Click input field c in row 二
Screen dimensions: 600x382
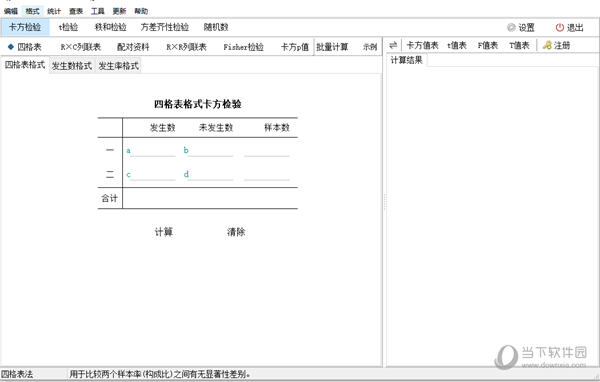point(153,175)
